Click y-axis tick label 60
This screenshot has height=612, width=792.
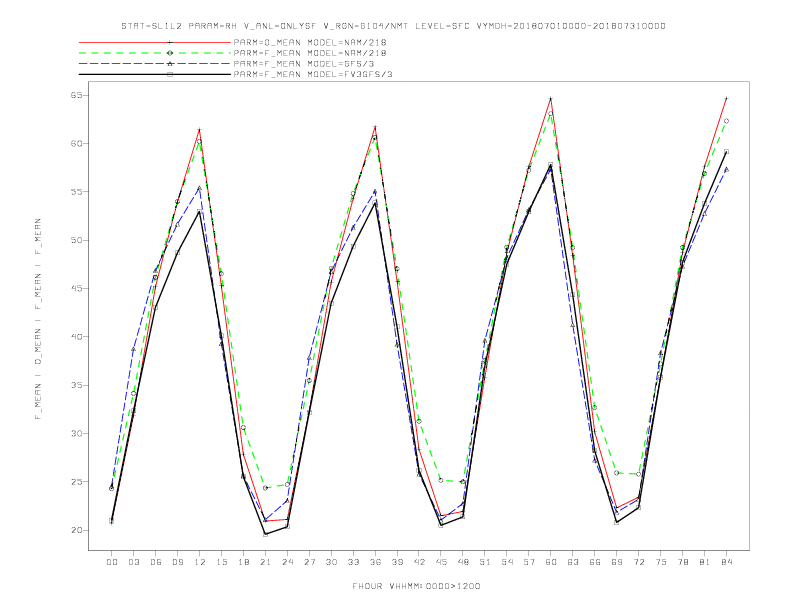tap(76, 143)
